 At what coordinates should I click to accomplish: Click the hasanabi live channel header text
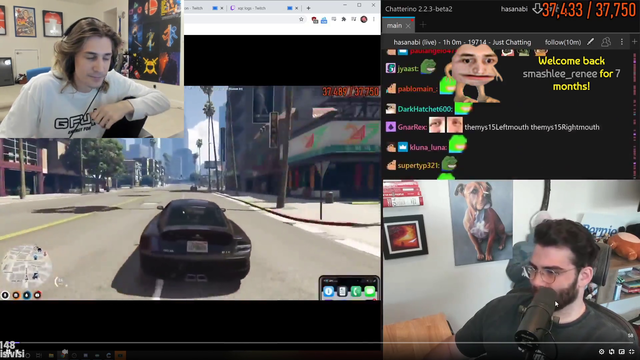tap(462, 42)
